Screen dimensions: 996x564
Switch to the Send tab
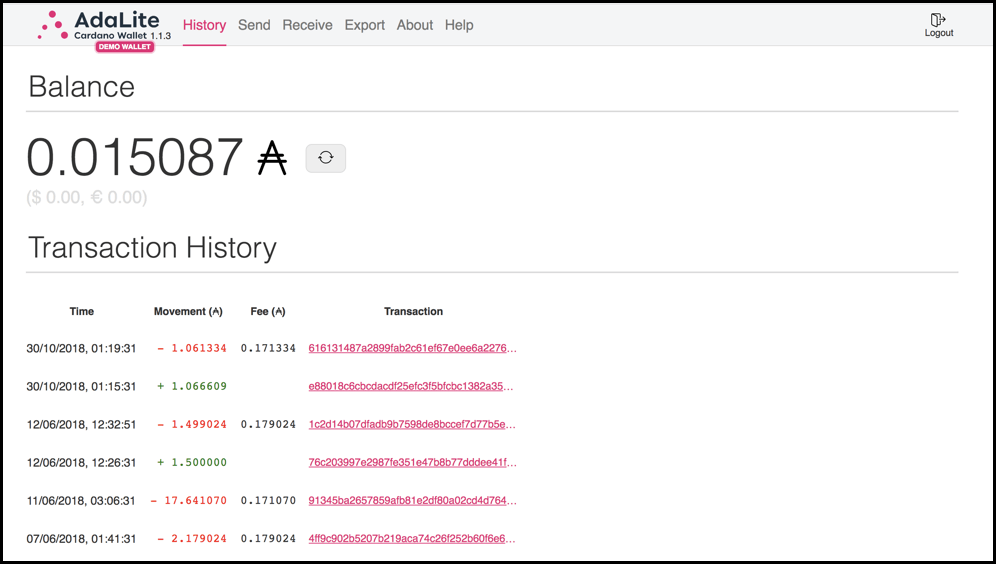pos(254,25)
